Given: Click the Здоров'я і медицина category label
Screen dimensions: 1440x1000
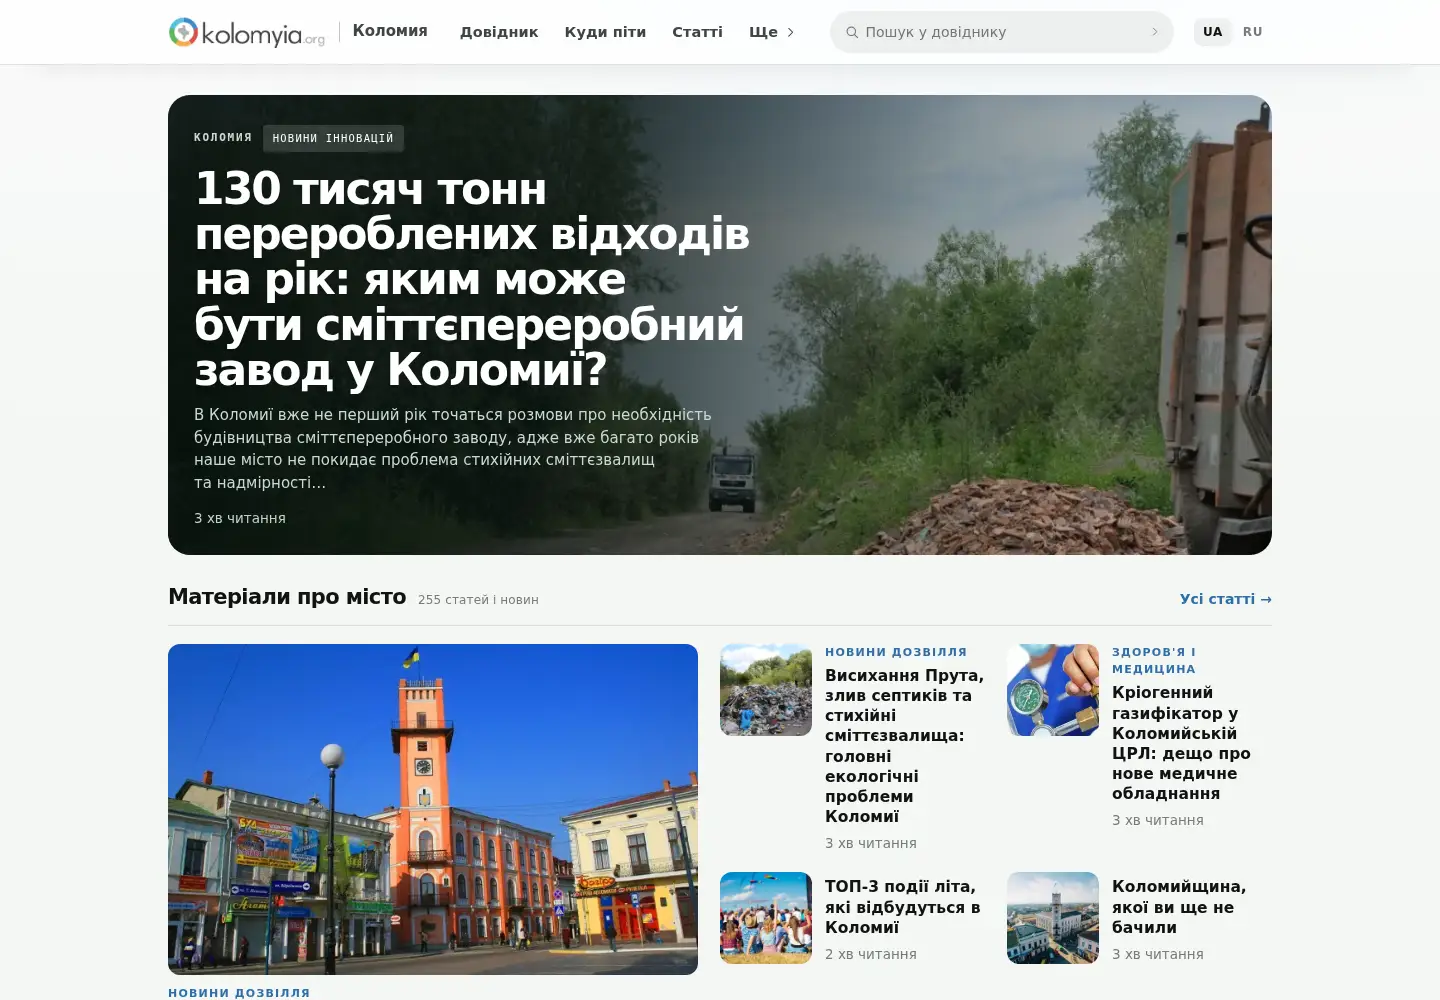Looking at the screenshot, I should click(x=1154, y=660).
